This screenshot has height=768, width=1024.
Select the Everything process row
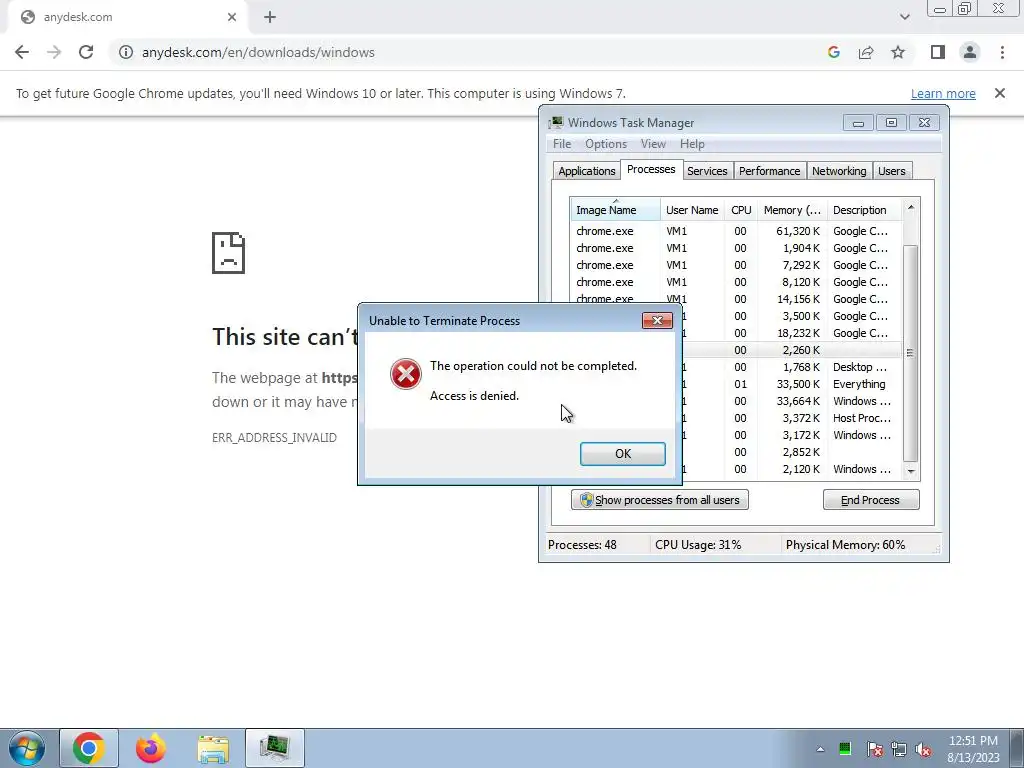792,384
